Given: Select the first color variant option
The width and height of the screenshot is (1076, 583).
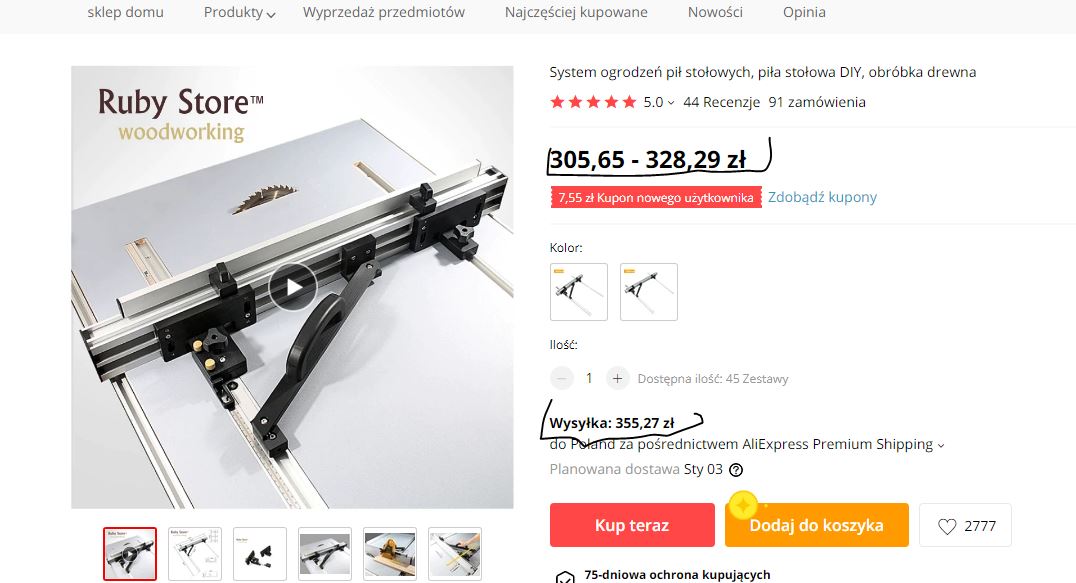Looking at the screenshot, I should [x=578, y=292].
